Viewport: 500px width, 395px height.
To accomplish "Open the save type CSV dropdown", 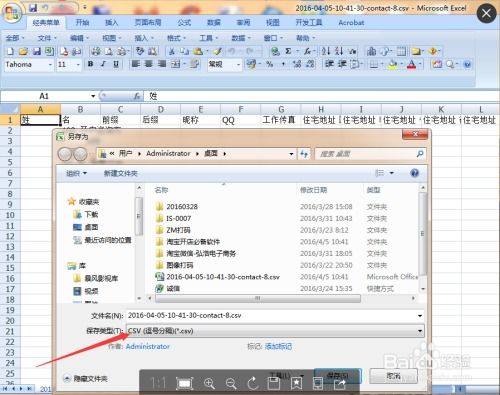I will [x=275, y=331].
